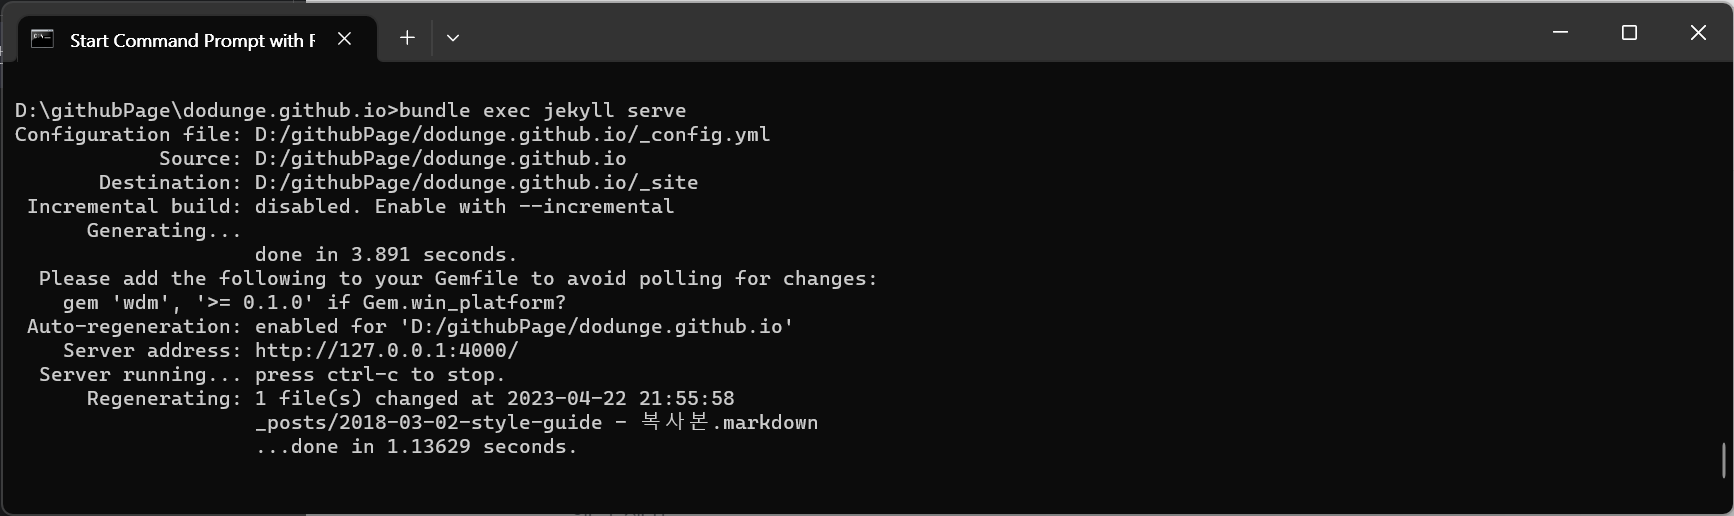Click the 'press ctrl-c to stop.' text
1734x516 pixels.
pos(380,375)
